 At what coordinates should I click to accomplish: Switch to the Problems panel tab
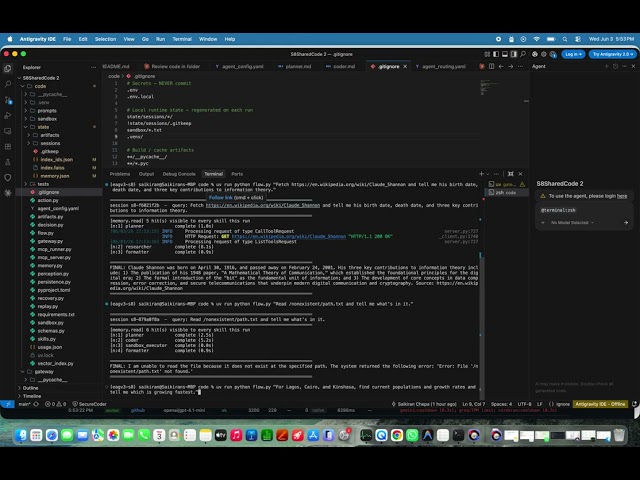point(120,174)
